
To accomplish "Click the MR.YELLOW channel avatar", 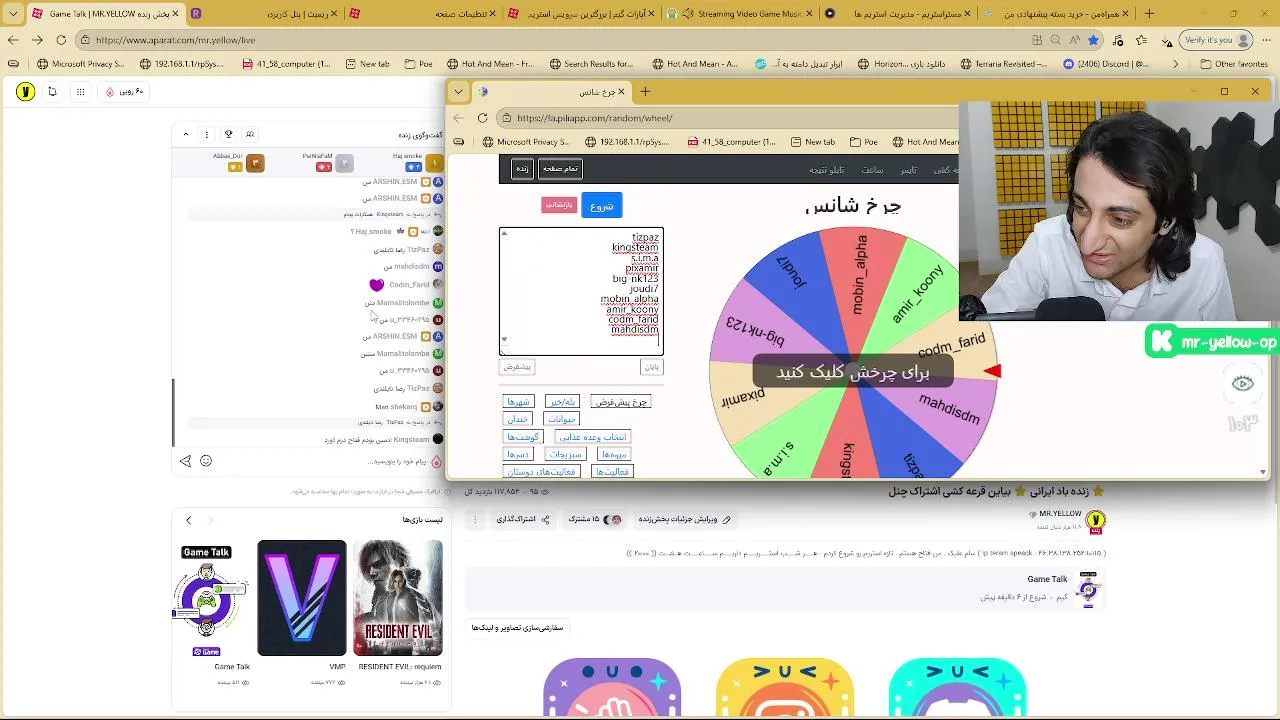I will pyautogui.click(x=1096, y=520).
